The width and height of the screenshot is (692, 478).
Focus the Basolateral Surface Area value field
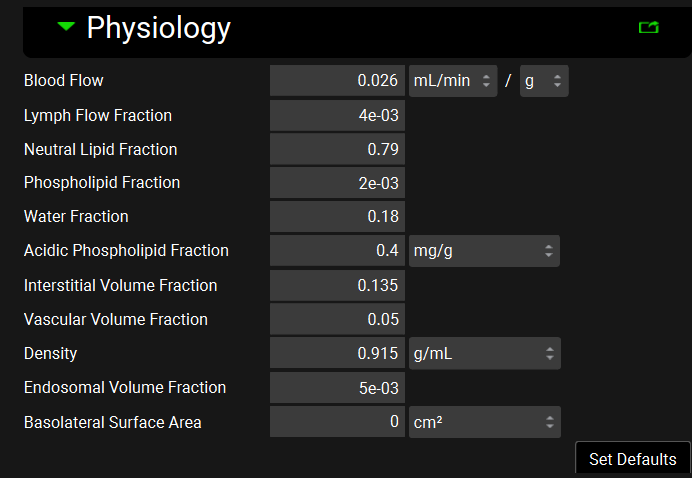pos(337,422)
